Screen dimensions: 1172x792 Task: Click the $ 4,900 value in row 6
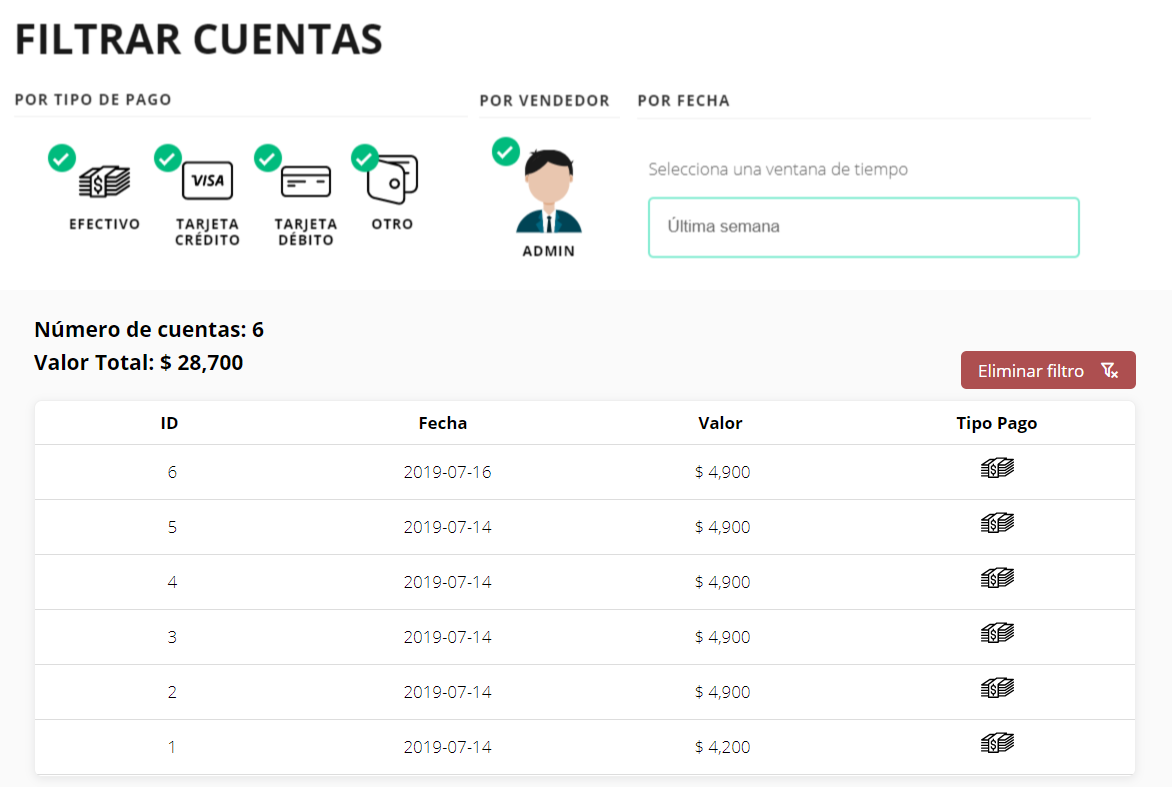click(722, 472)
